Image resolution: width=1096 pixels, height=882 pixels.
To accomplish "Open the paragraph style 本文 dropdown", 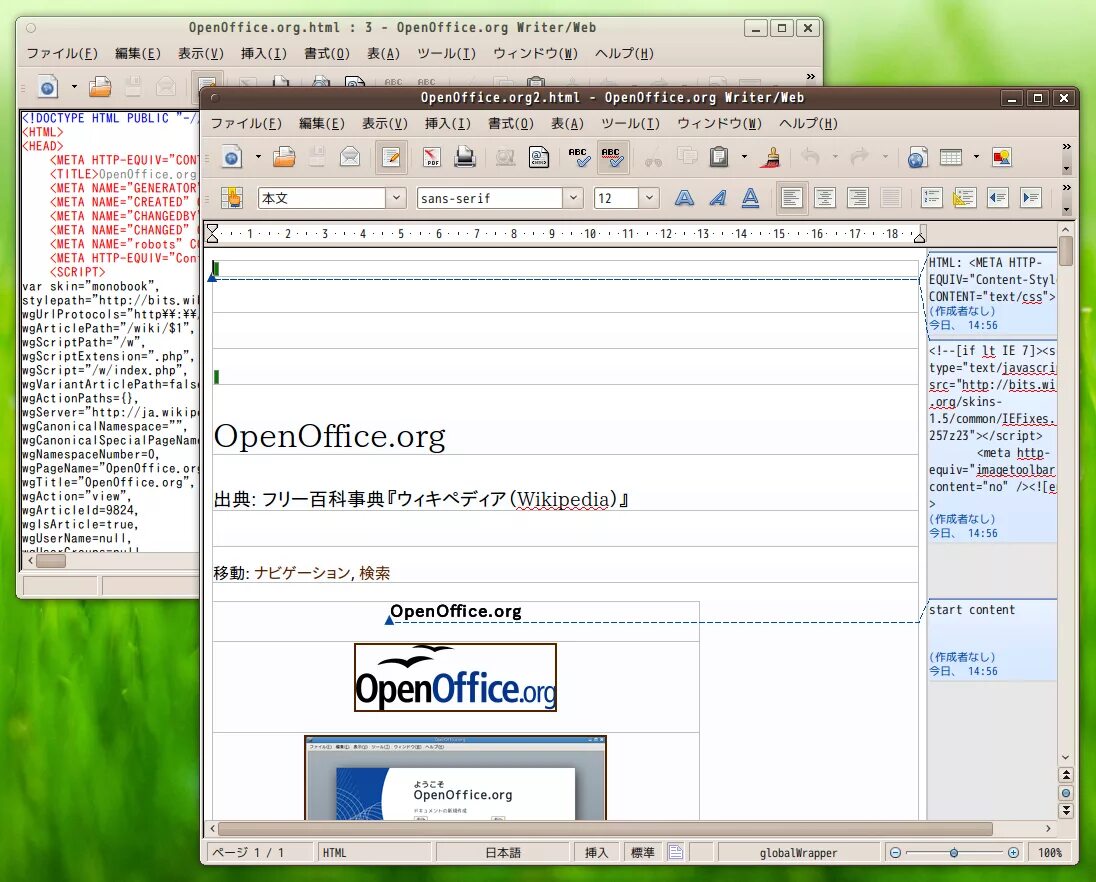I will coord(396,198).
